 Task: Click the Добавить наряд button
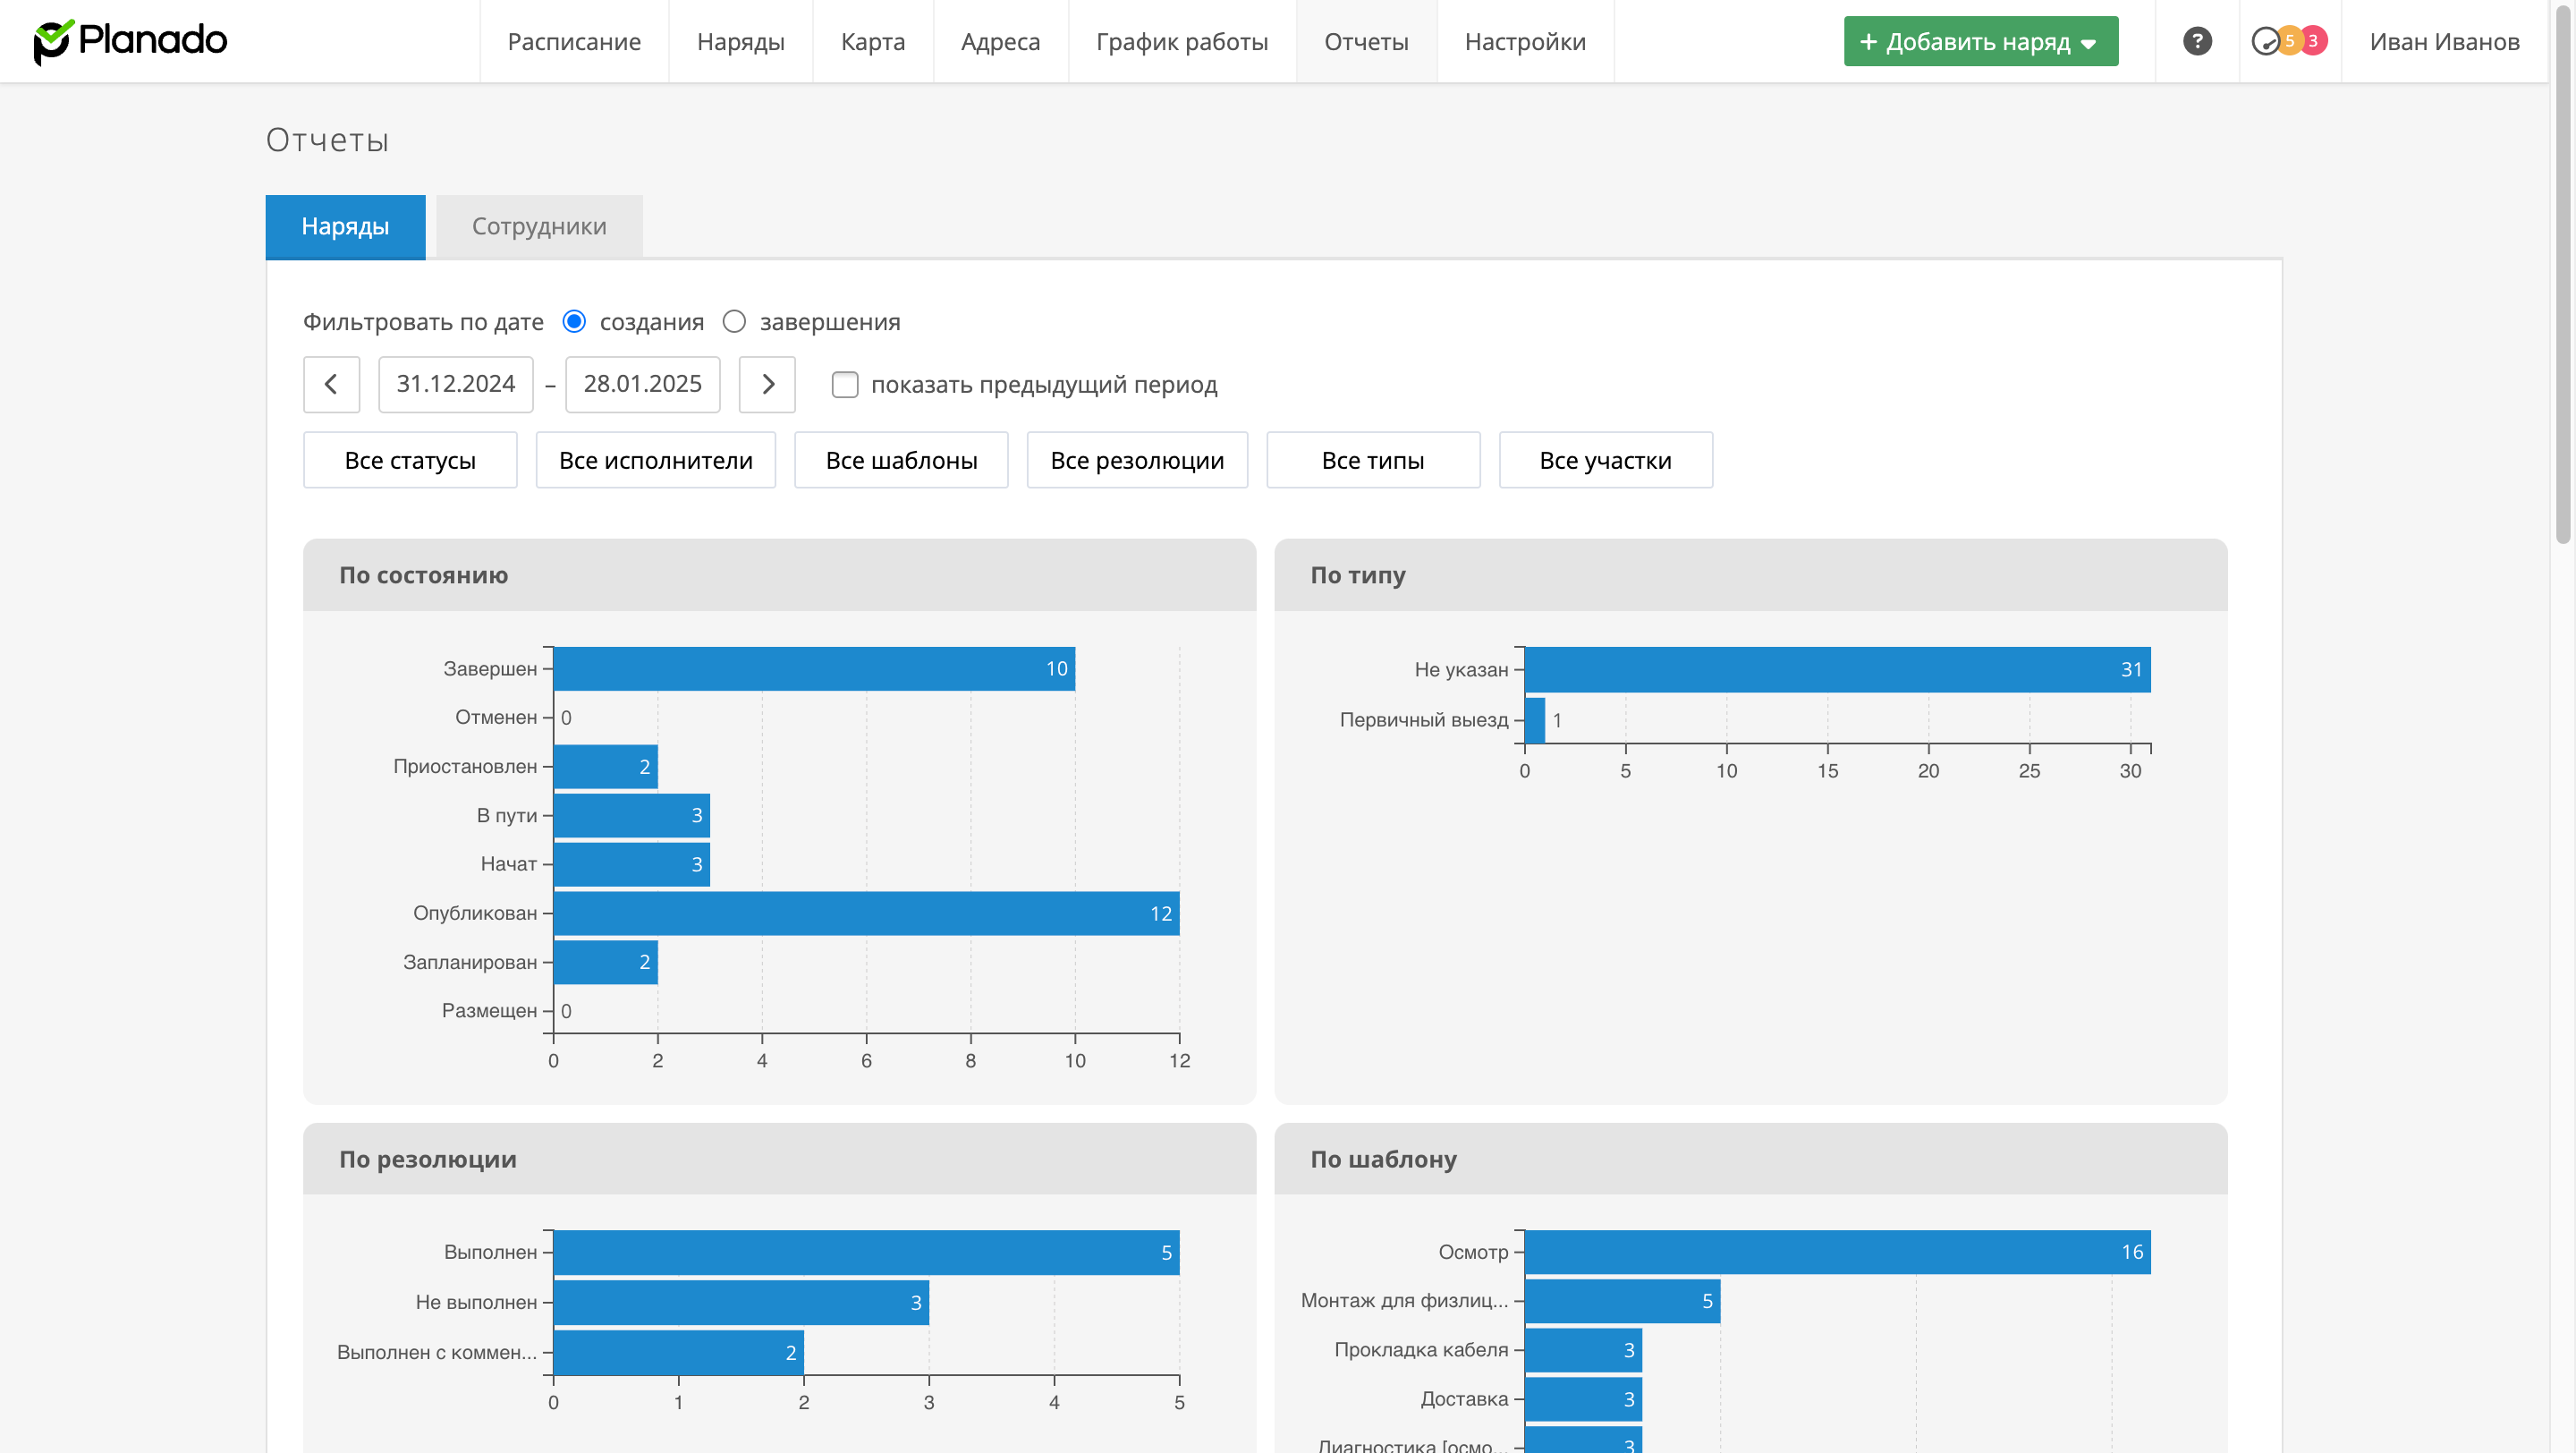tap(1964, 41)
